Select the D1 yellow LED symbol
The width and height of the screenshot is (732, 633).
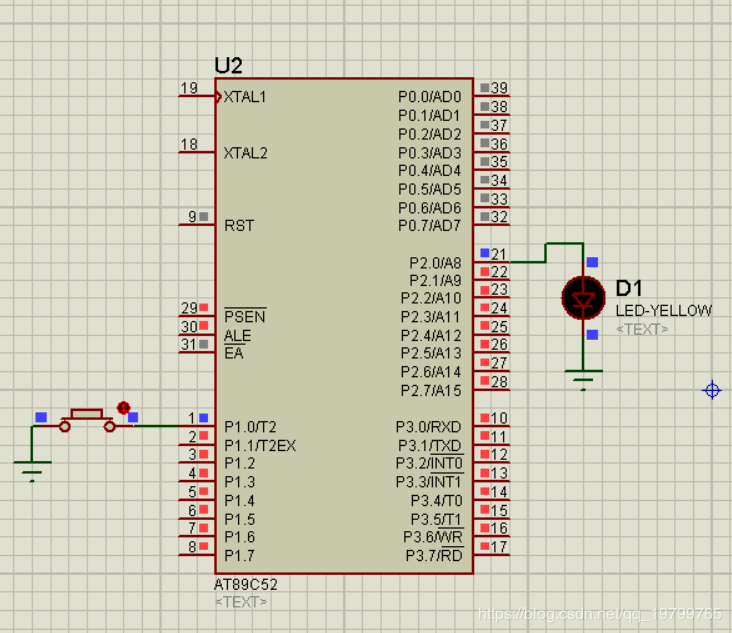pos(583,298)
